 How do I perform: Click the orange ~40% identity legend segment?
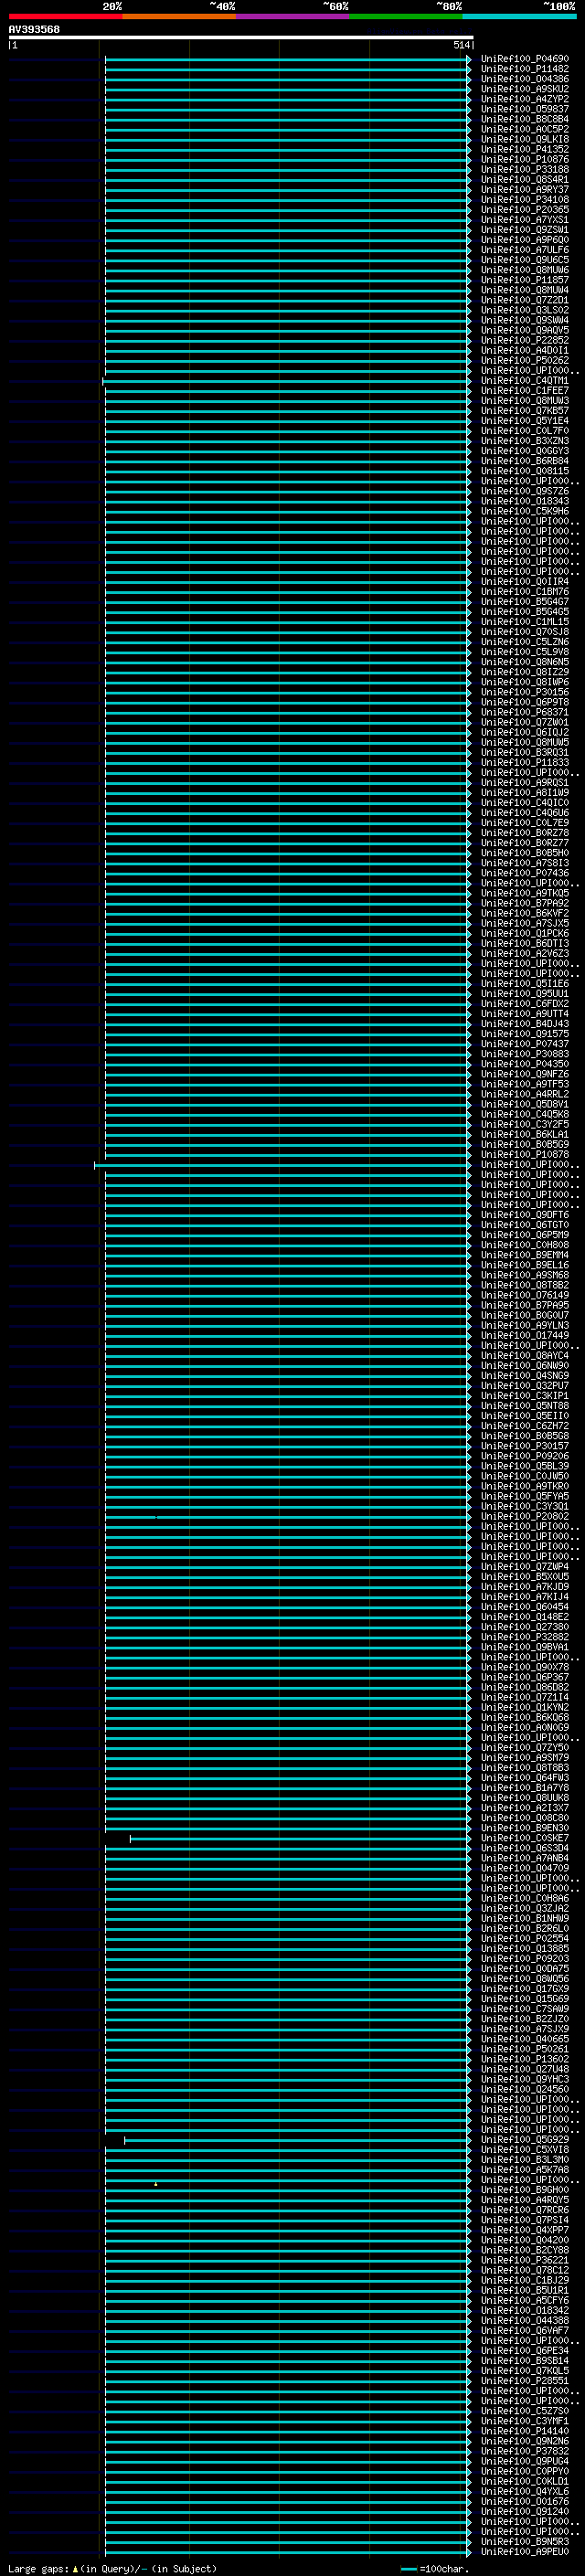(179, 16)
